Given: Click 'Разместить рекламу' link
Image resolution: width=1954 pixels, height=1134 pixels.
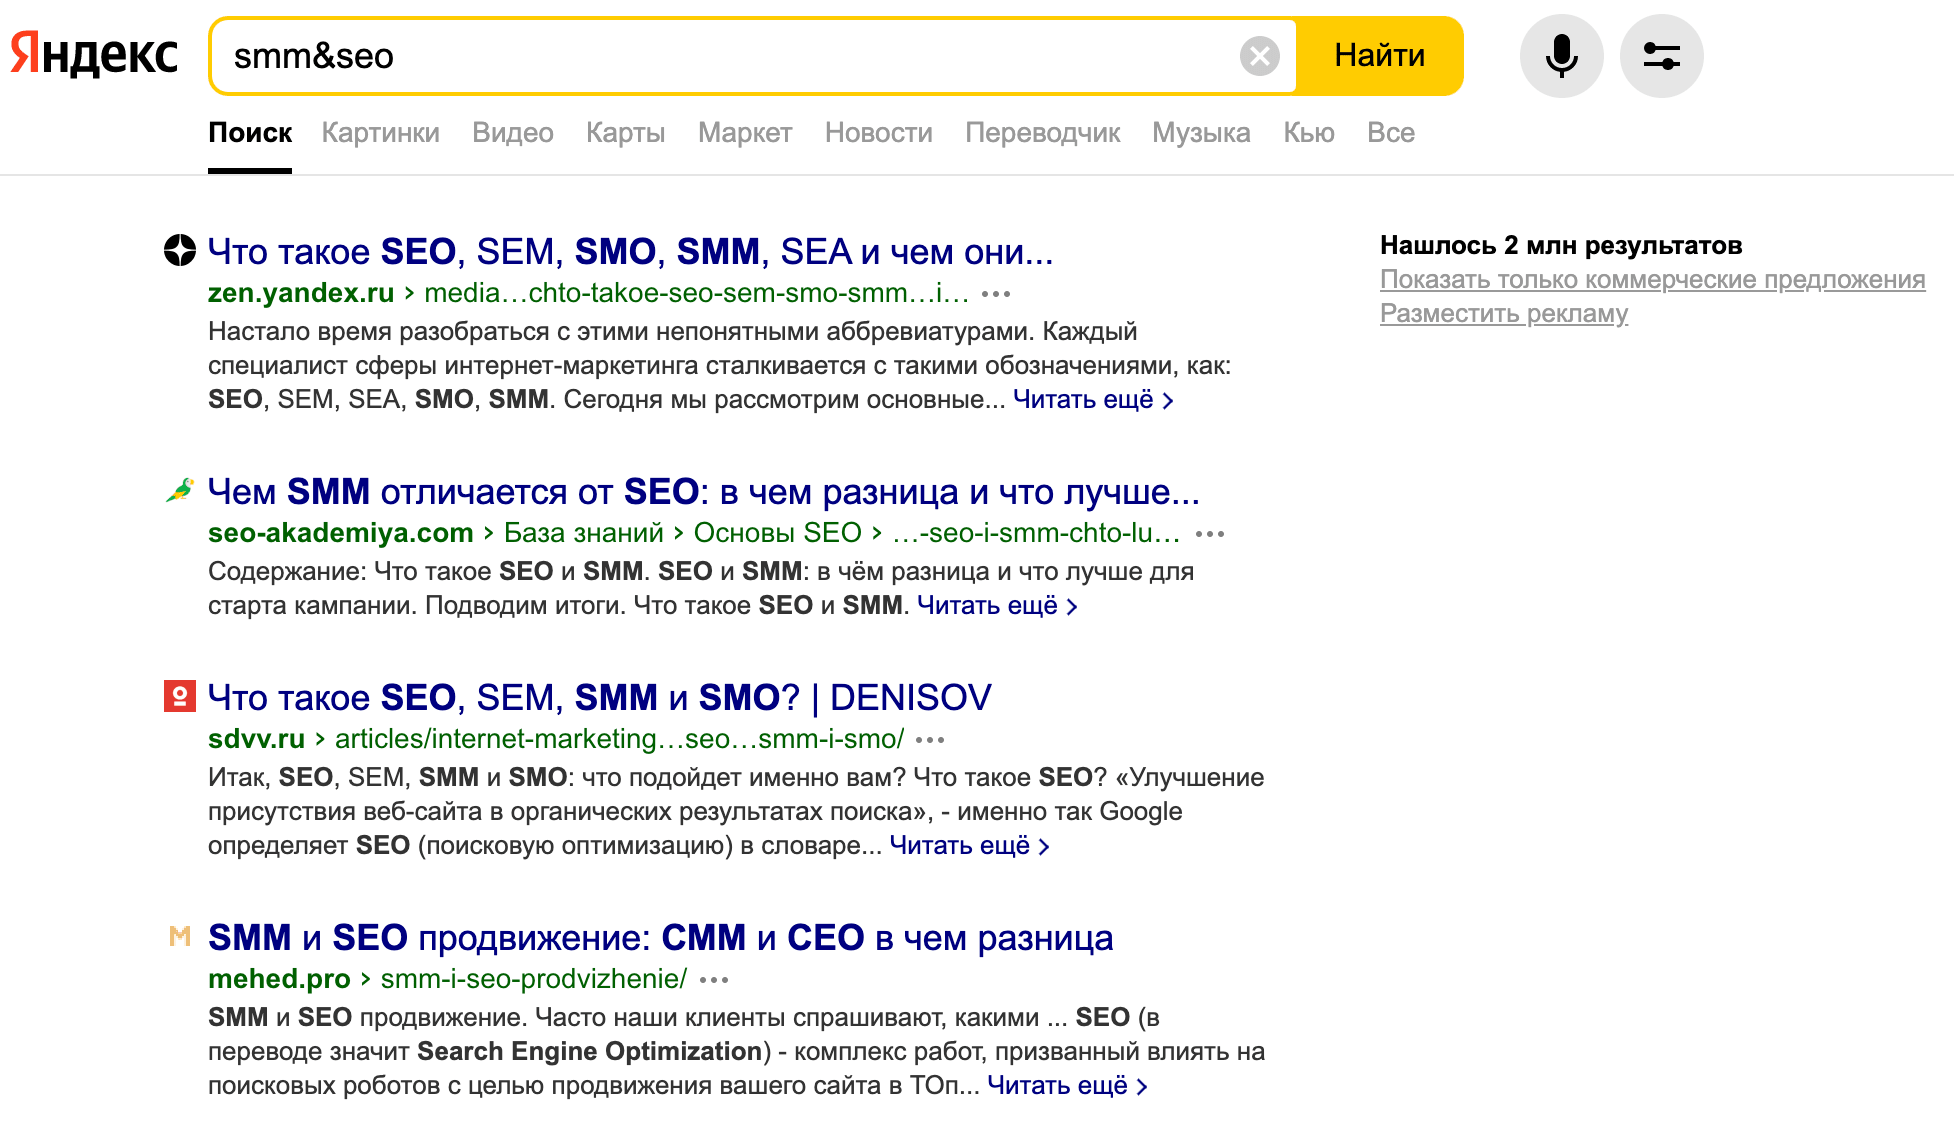Looking at the screenshot, I should click(1504, 314).
